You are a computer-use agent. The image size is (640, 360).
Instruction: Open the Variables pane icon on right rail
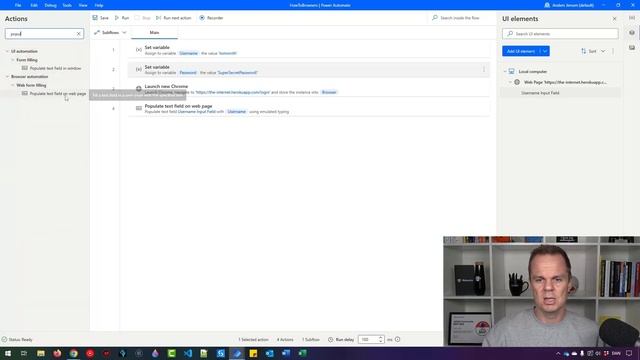(x=632, y=18)
